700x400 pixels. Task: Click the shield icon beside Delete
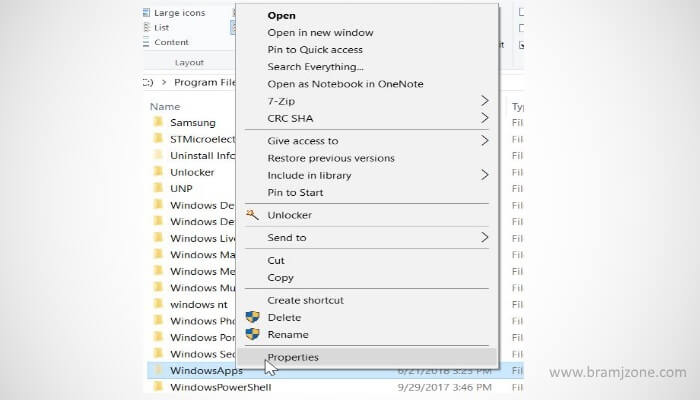coord(253,317)
